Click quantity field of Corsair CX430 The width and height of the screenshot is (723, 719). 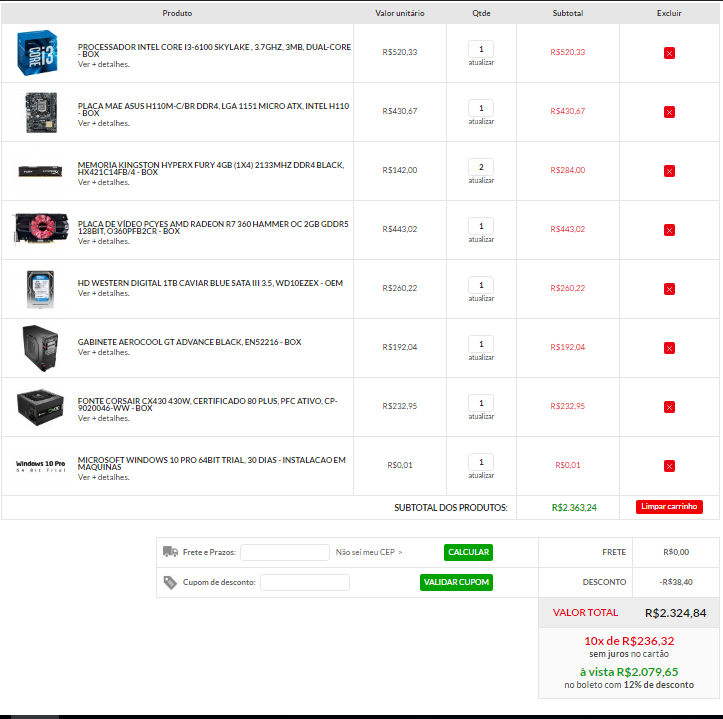tap(481, 403)
